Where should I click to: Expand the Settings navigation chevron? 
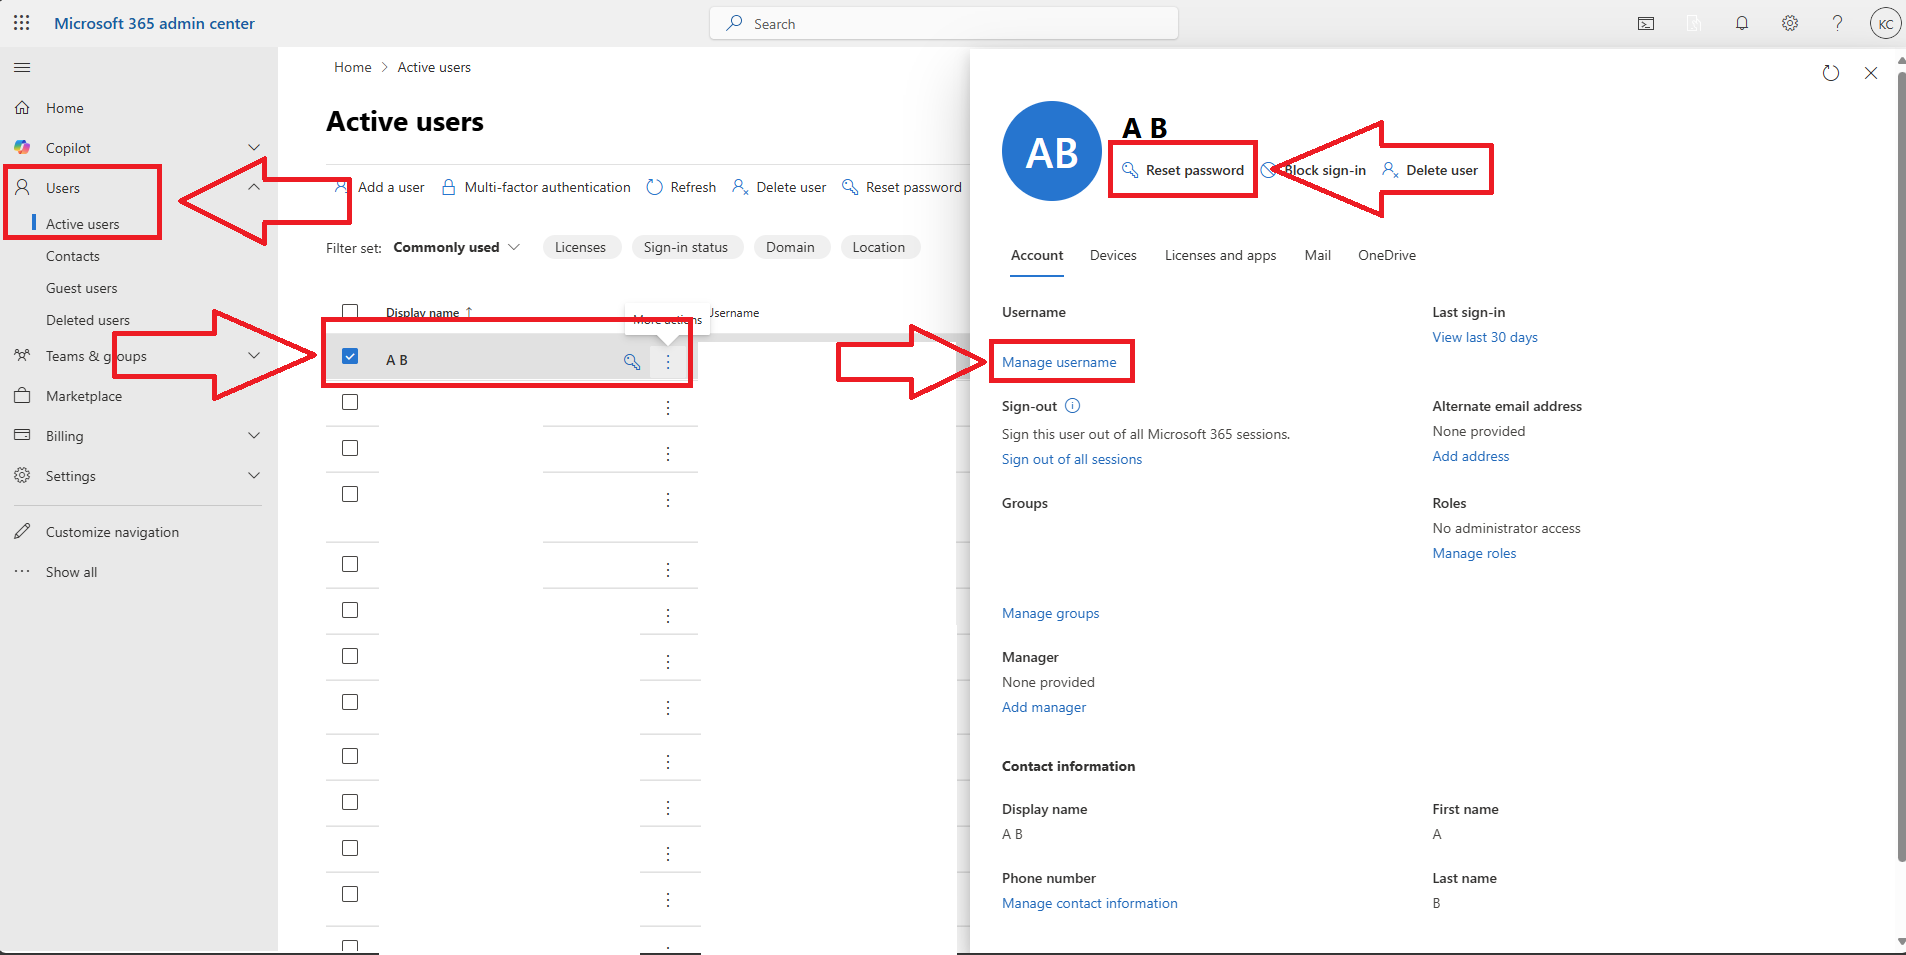pos(254,475)
